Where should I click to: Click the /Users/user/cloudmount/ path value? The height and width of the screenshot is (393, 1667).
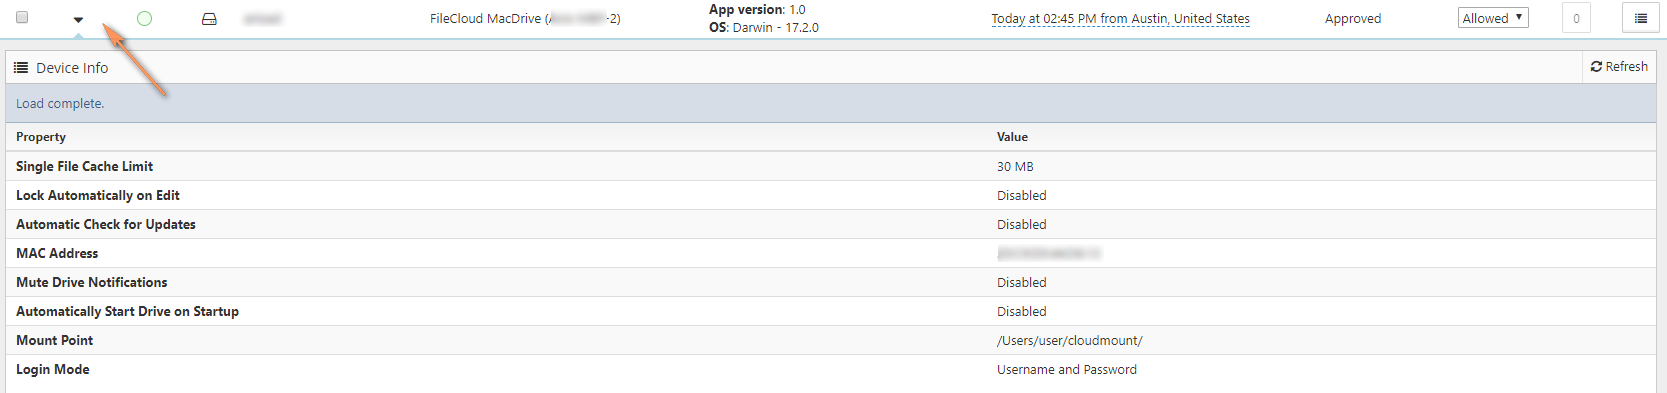click(x=1069, y=341)
